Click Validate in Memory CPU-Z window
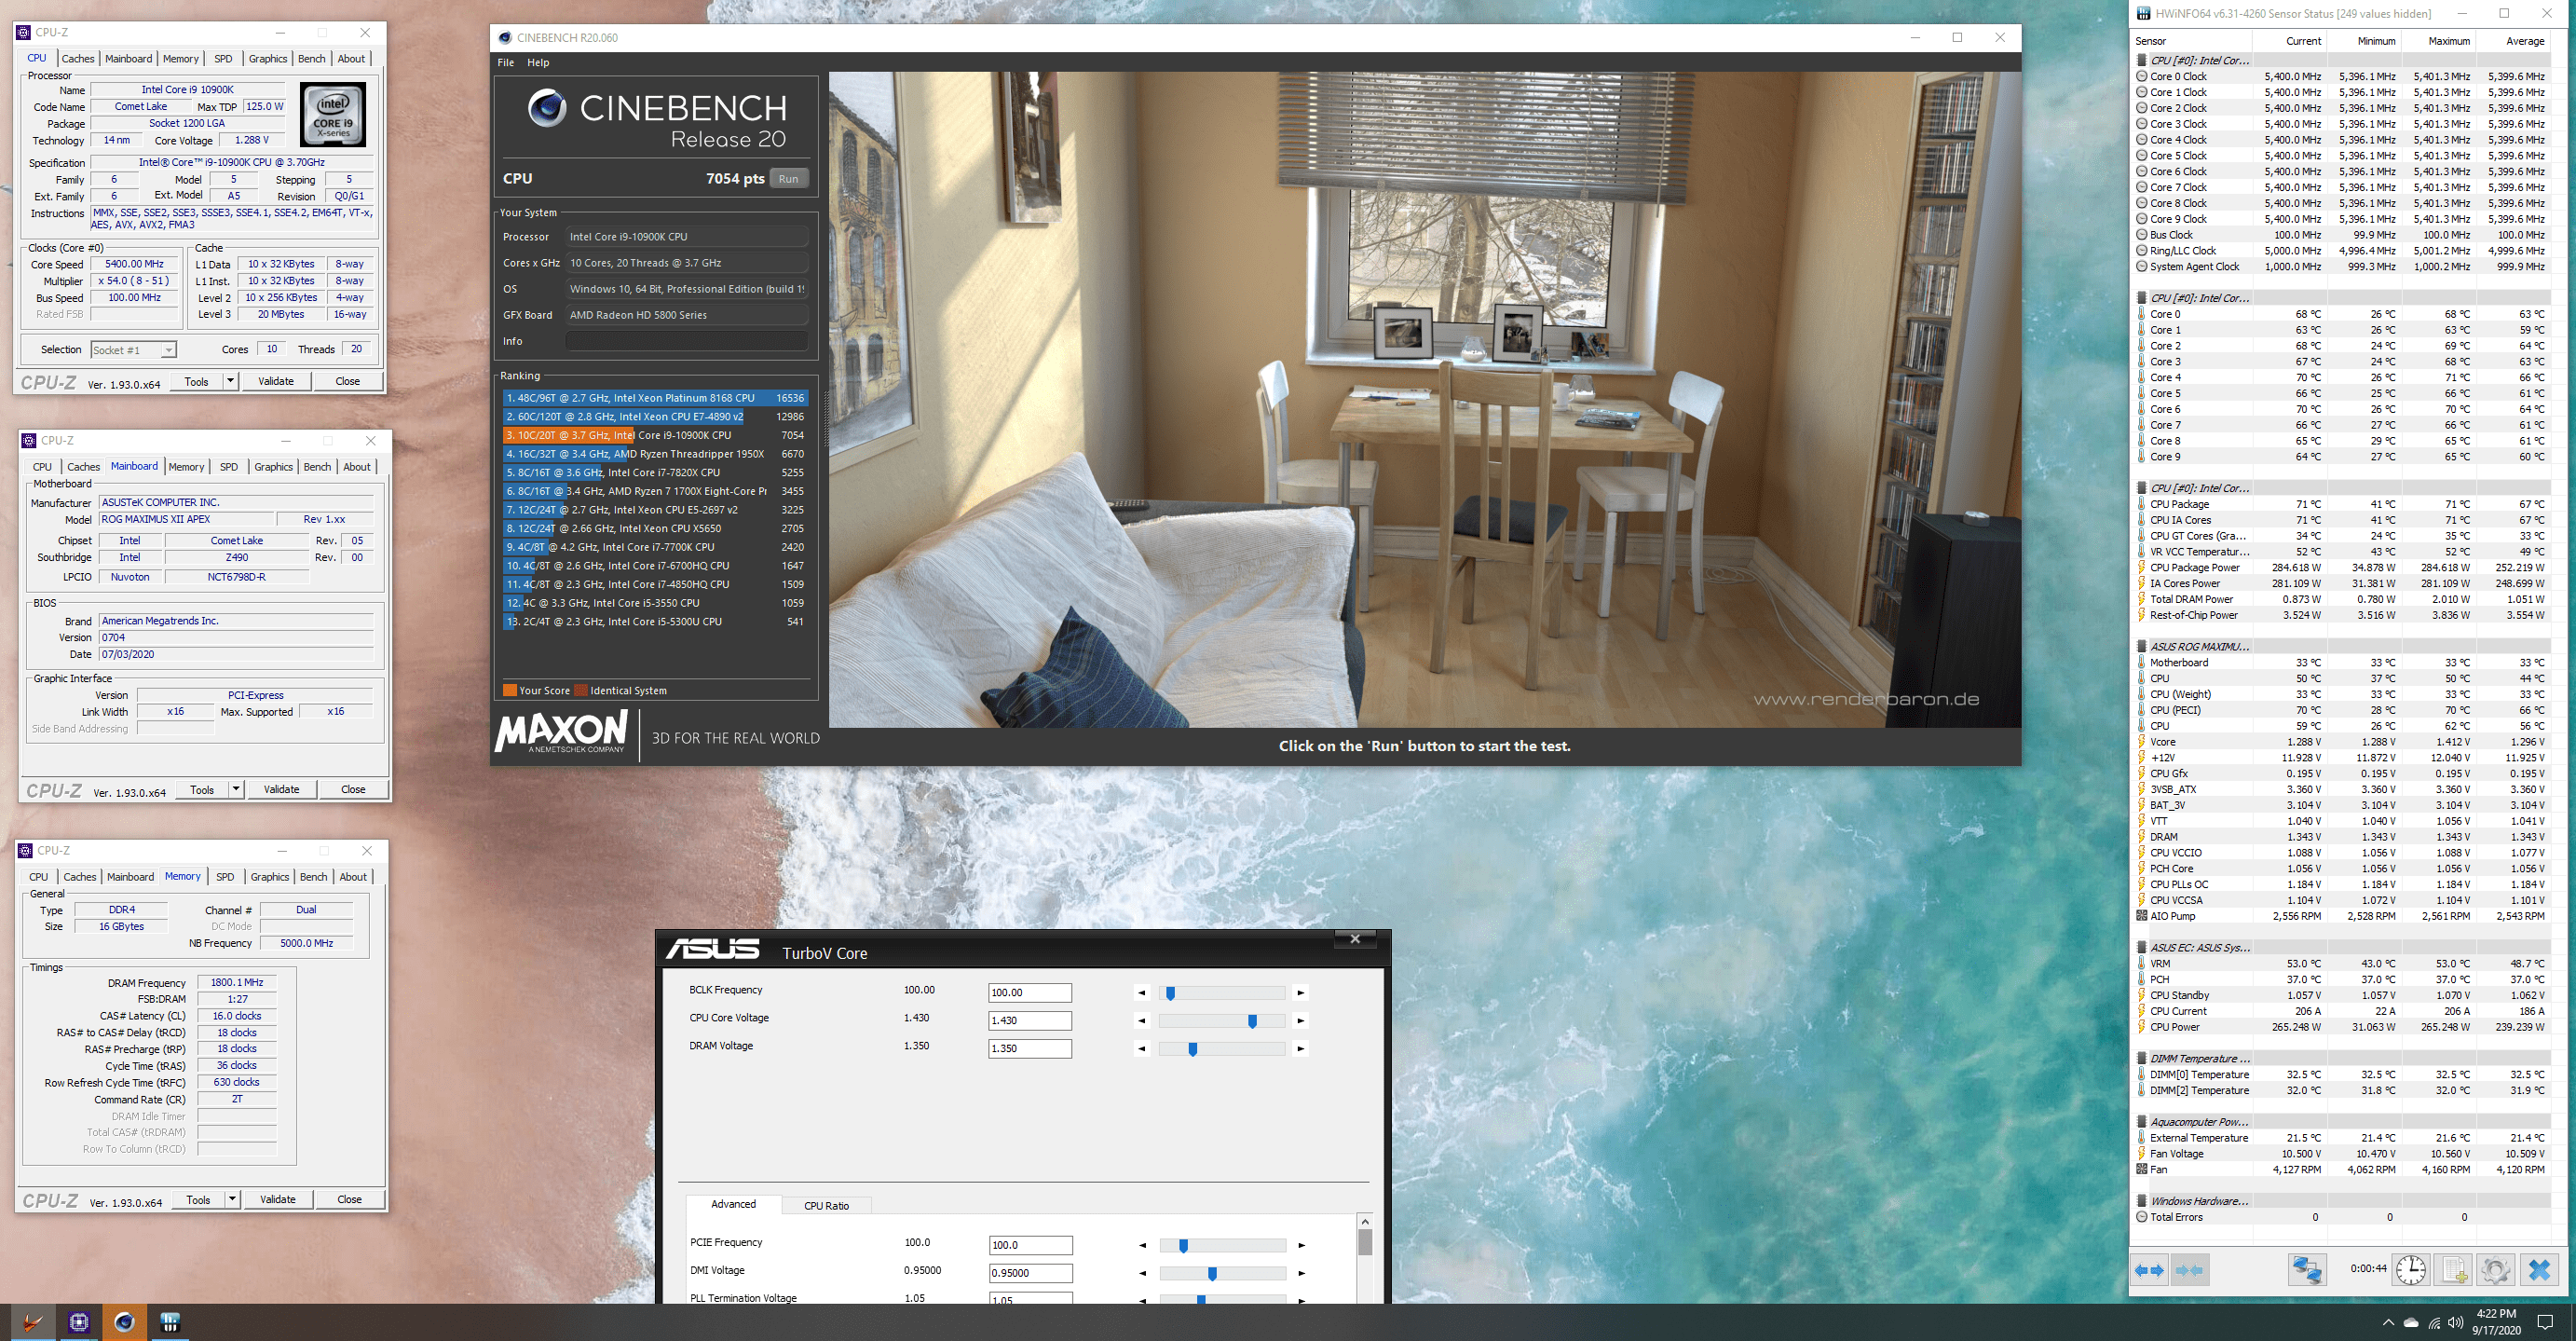Image resolution: width=2576 pixels, height=1341 pixels. coord(278,1199)
